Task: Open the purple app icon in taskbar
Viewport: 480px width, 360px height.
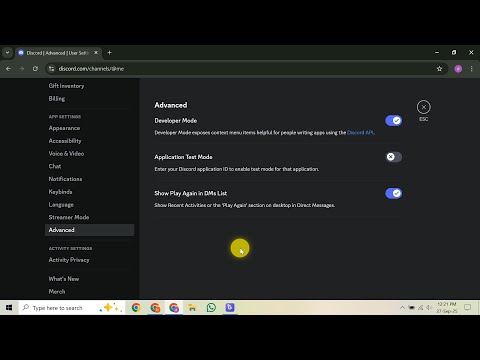Action: pyautogui.click(x=230, y=308)
